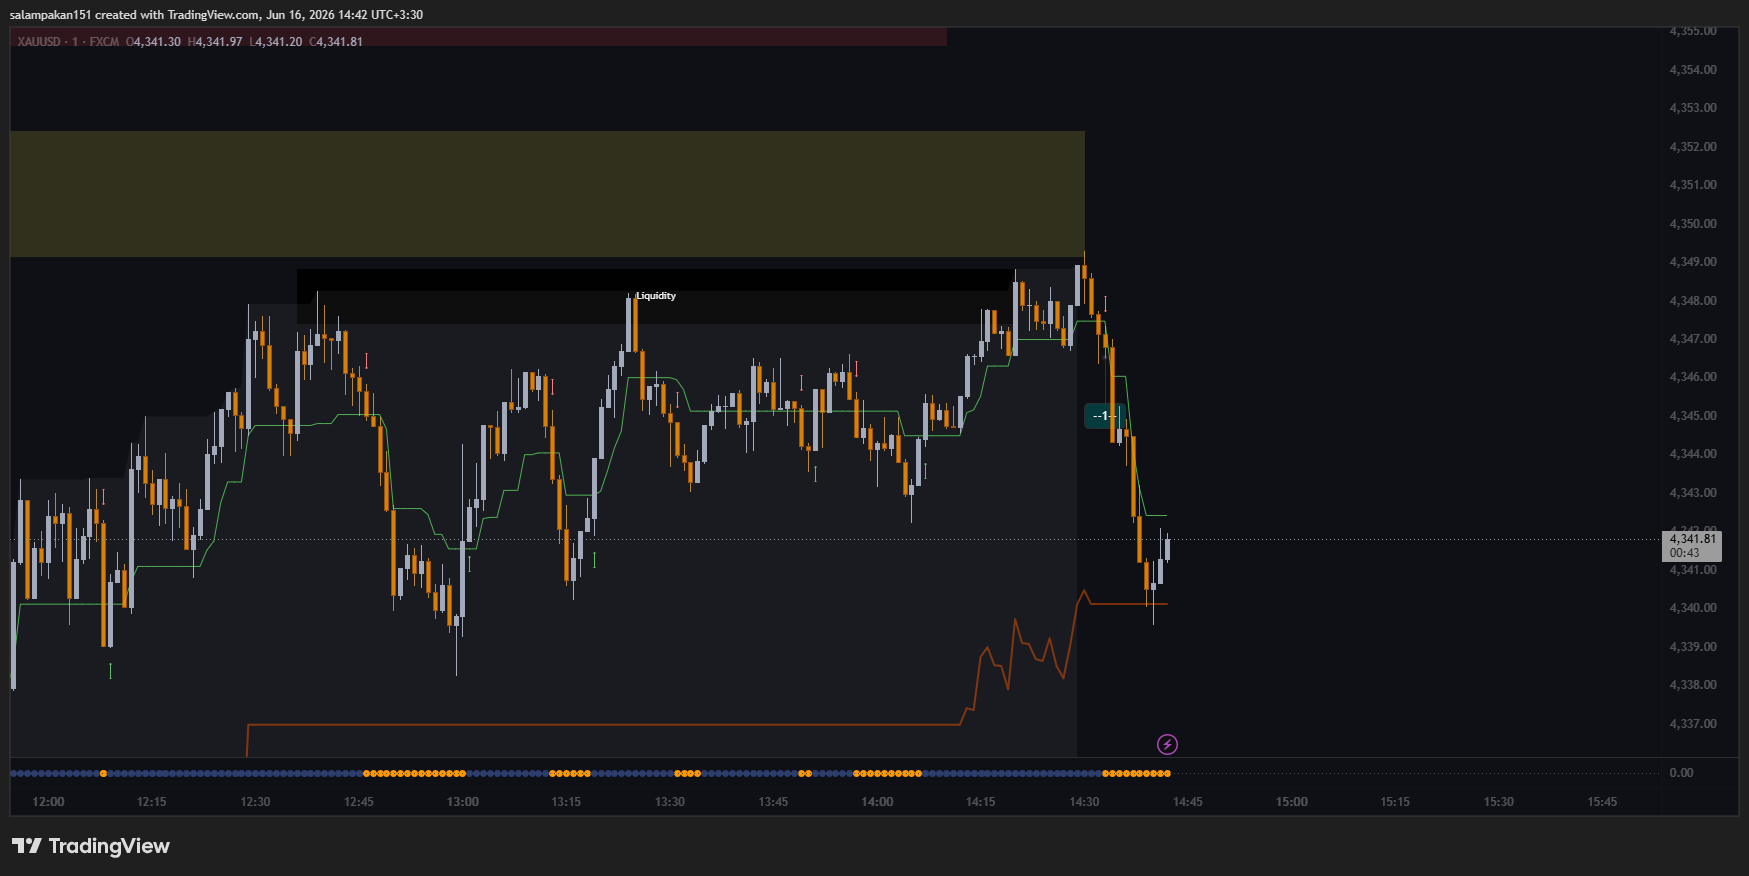Click the 13:15 time axis label
1749x876 pixels.
[566, 802]
